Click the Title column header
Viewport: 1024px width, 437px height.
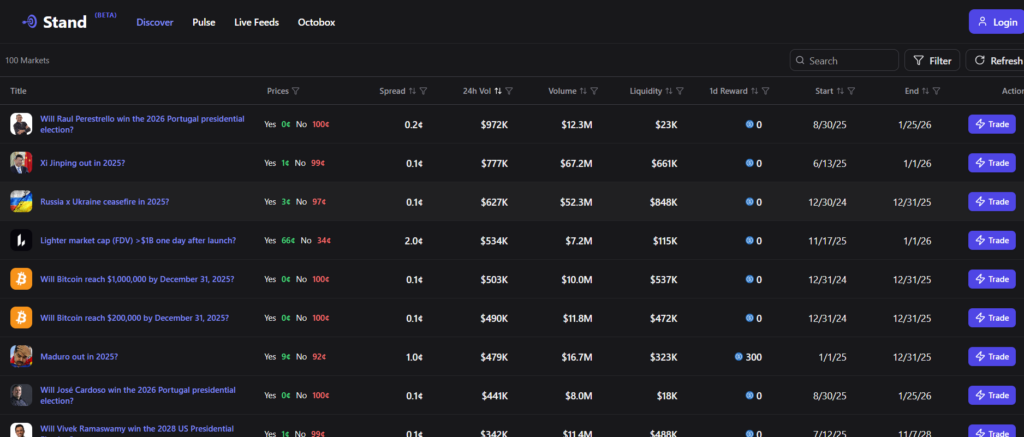click(x=18, y=91)
